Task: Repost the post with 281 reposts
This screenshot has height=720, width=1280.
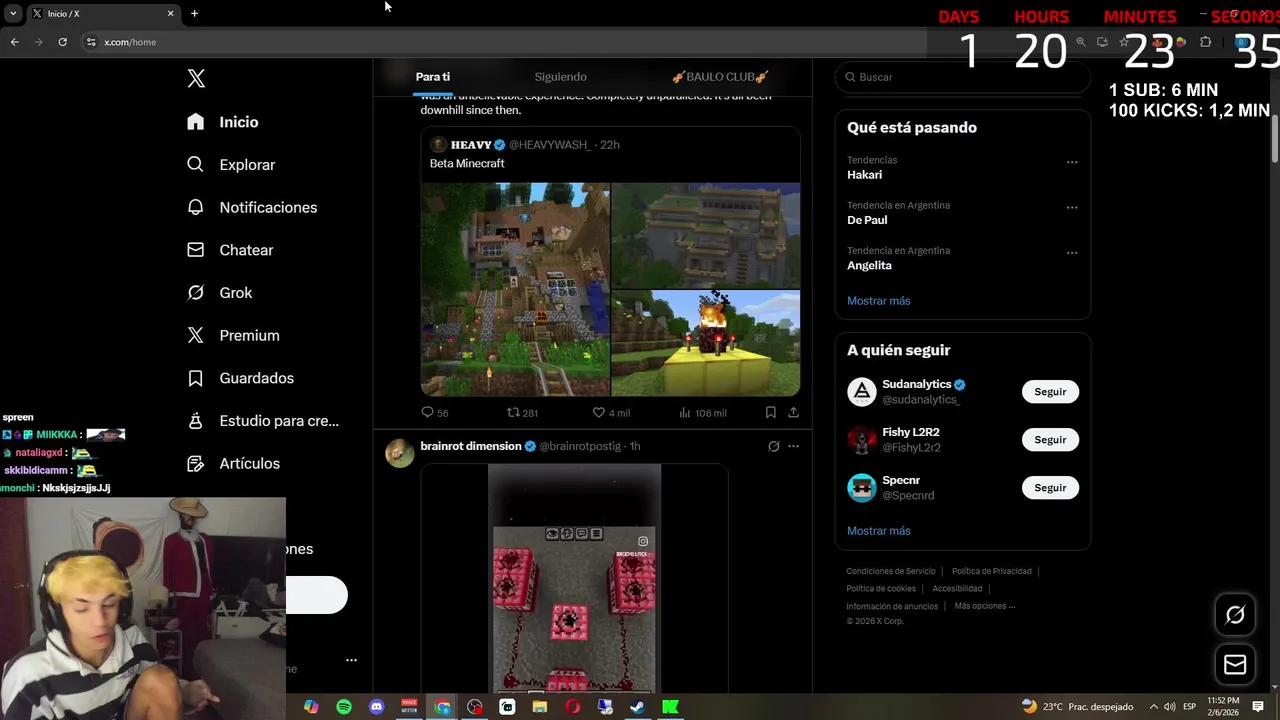Action: point(522,413)
